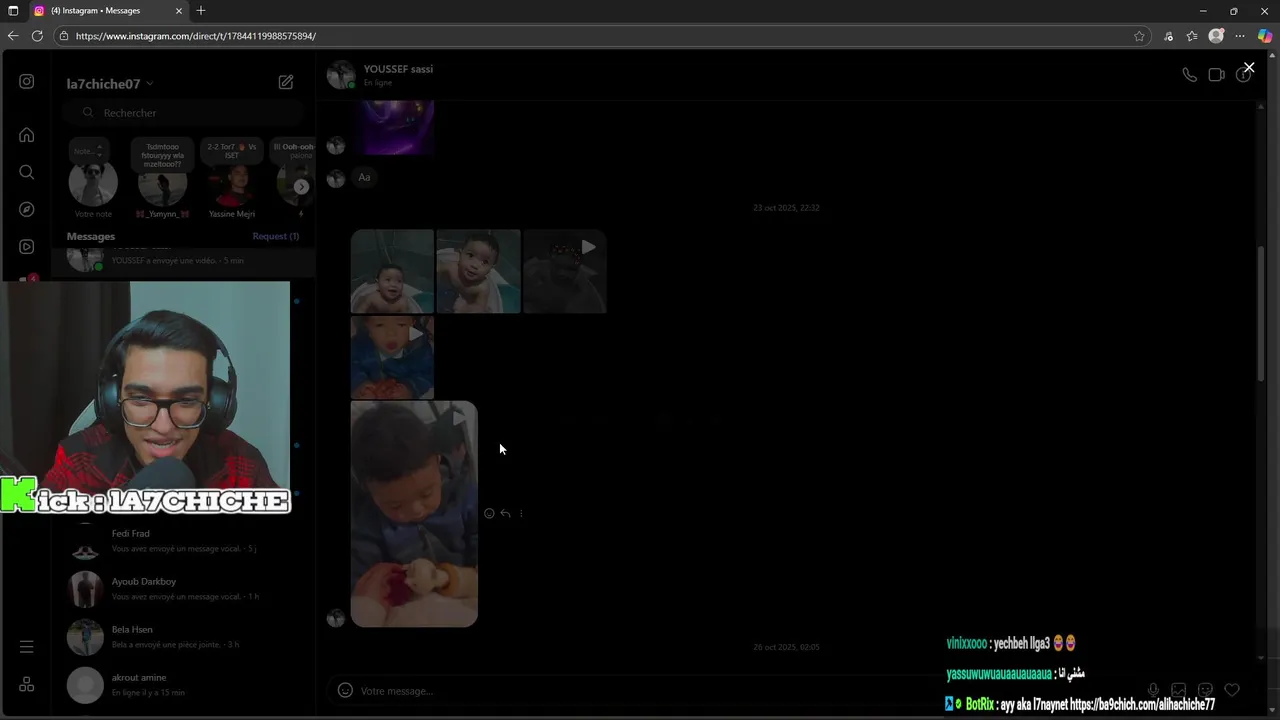Open the Request (1) link

tap(276, 236)
